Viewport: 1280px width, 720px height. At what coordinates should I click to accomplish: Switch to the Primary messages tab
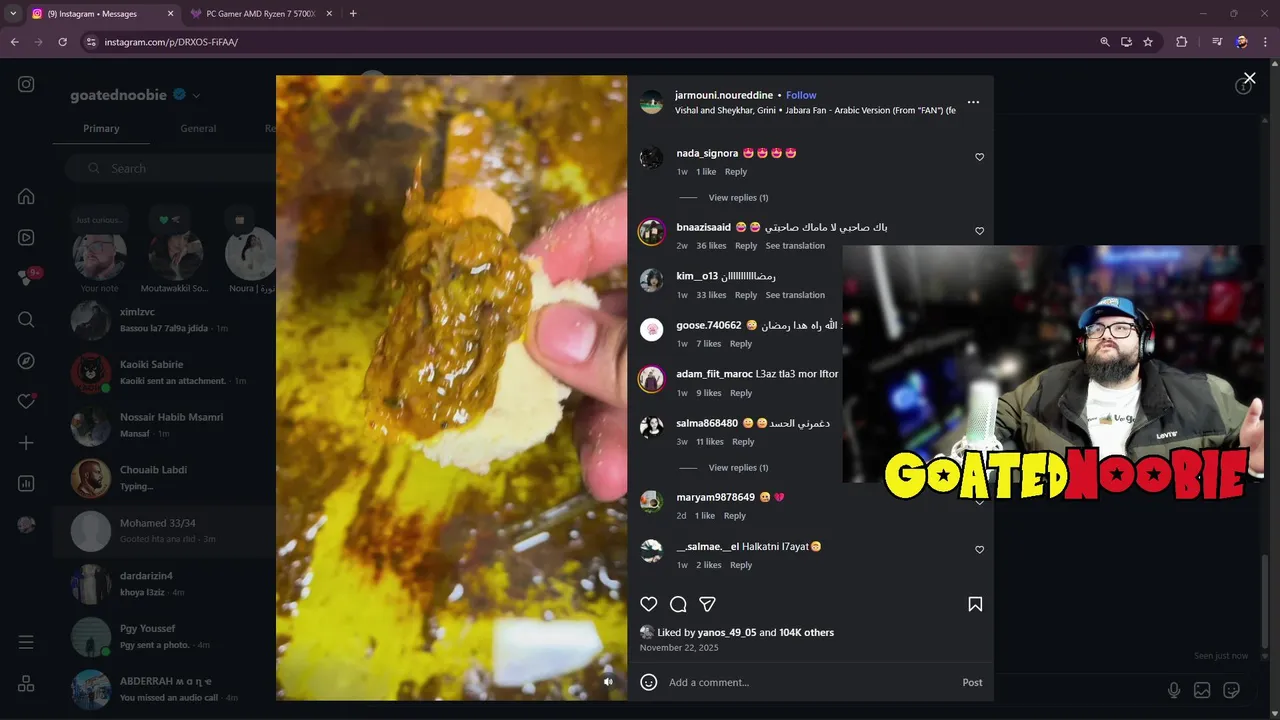coord(101,128)
